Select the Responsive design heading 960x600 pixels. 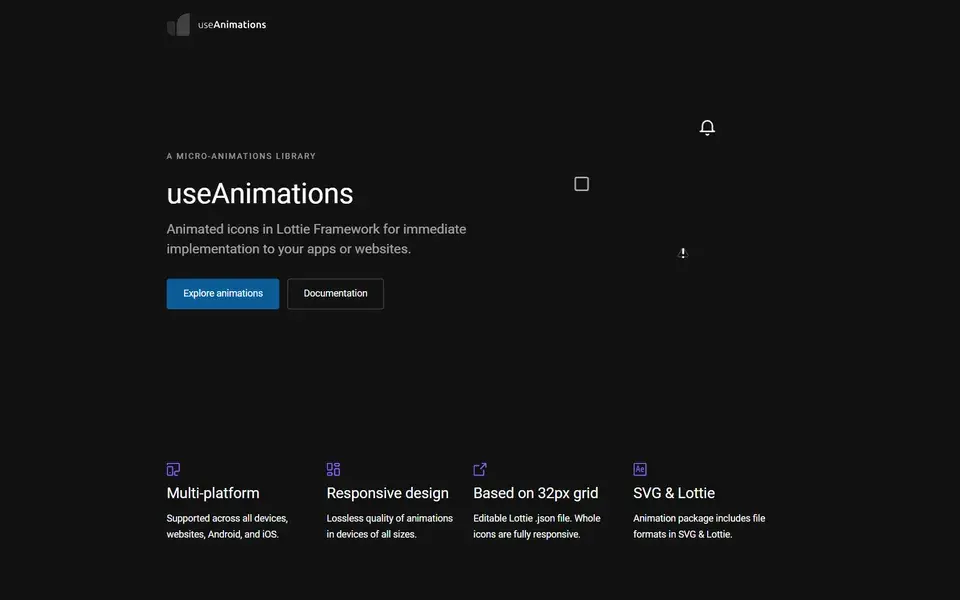click(388, 493)
